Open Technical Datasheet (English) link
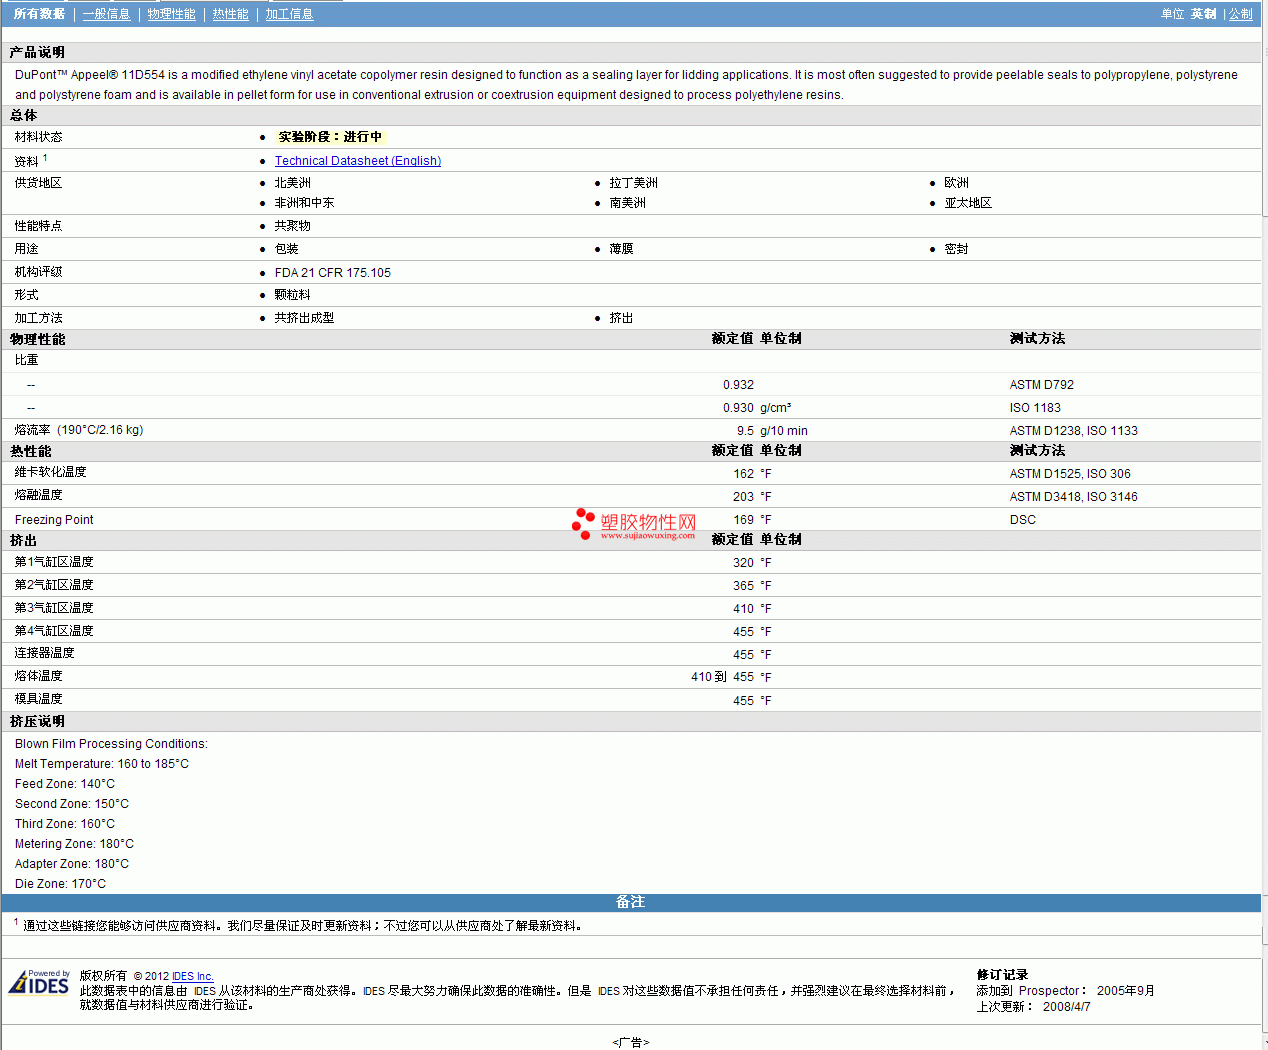Image resolution: width=1268 pixels, height=1050 pixels. (358, 161)
